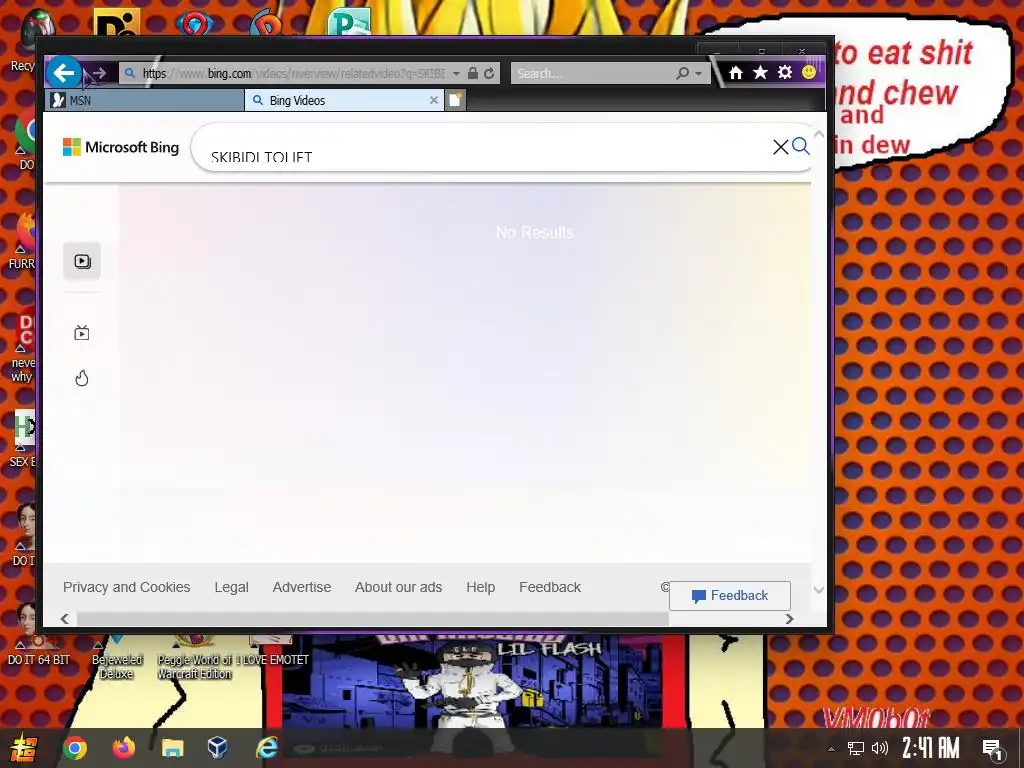Click the magnifier in the browser search box
The image size is (1024, 768).
click(682, 73)
